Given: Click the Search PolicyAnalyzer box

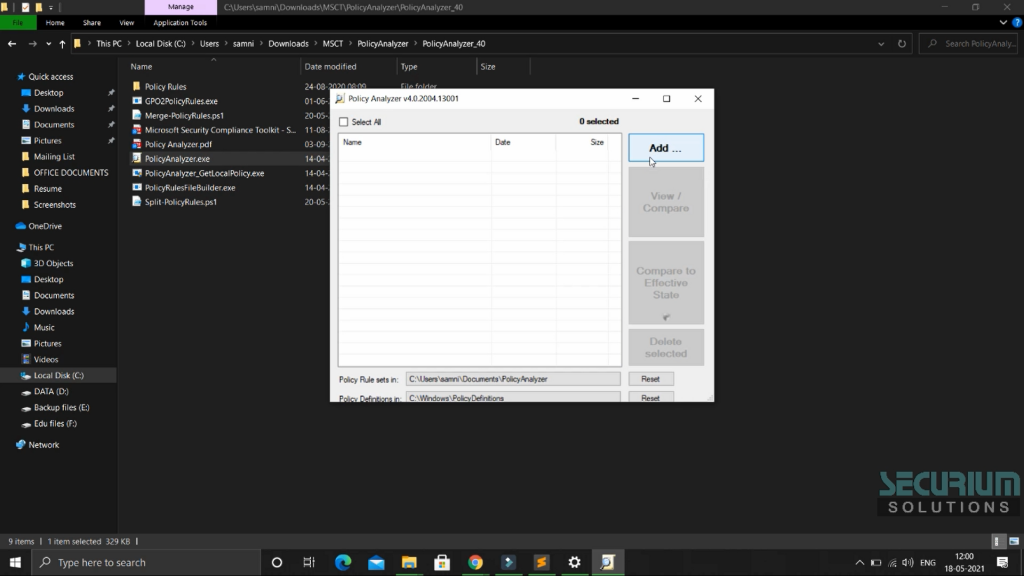Looking at the screenshot, I should [x=970, y=44].
